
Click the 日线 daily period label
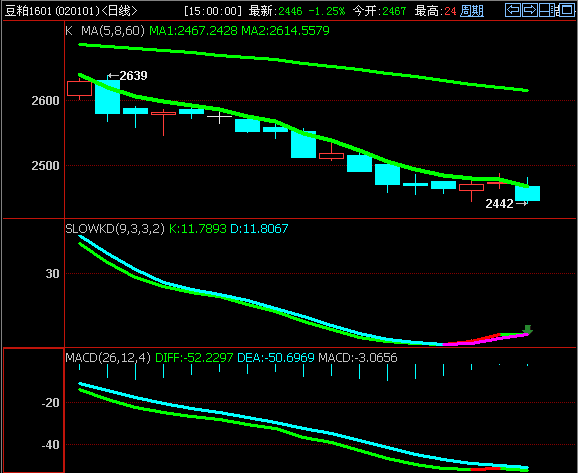point(119,11)
